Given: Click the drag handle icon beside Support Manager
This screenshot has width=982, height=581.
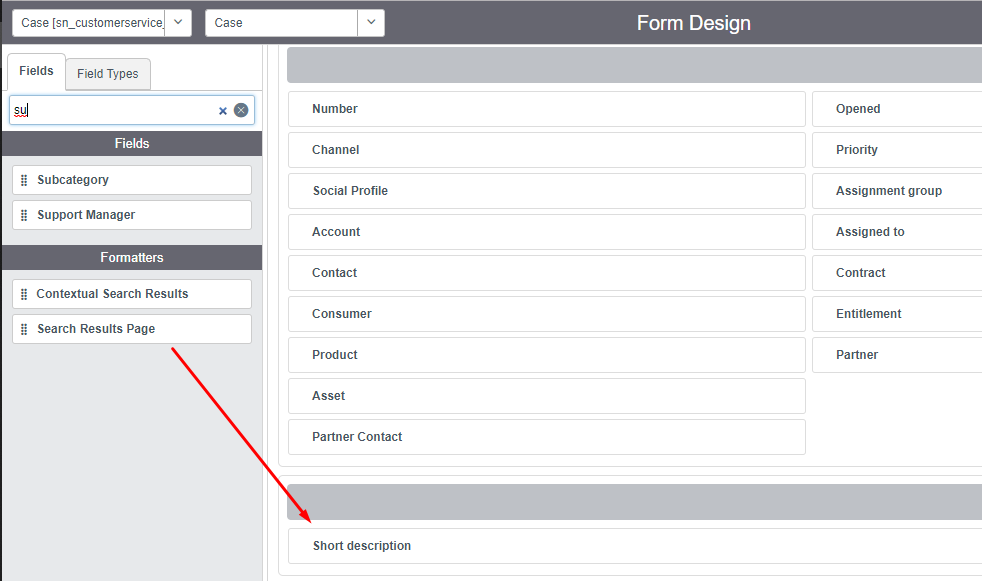Looking at the screenshot, I should (x=24, y=215).
